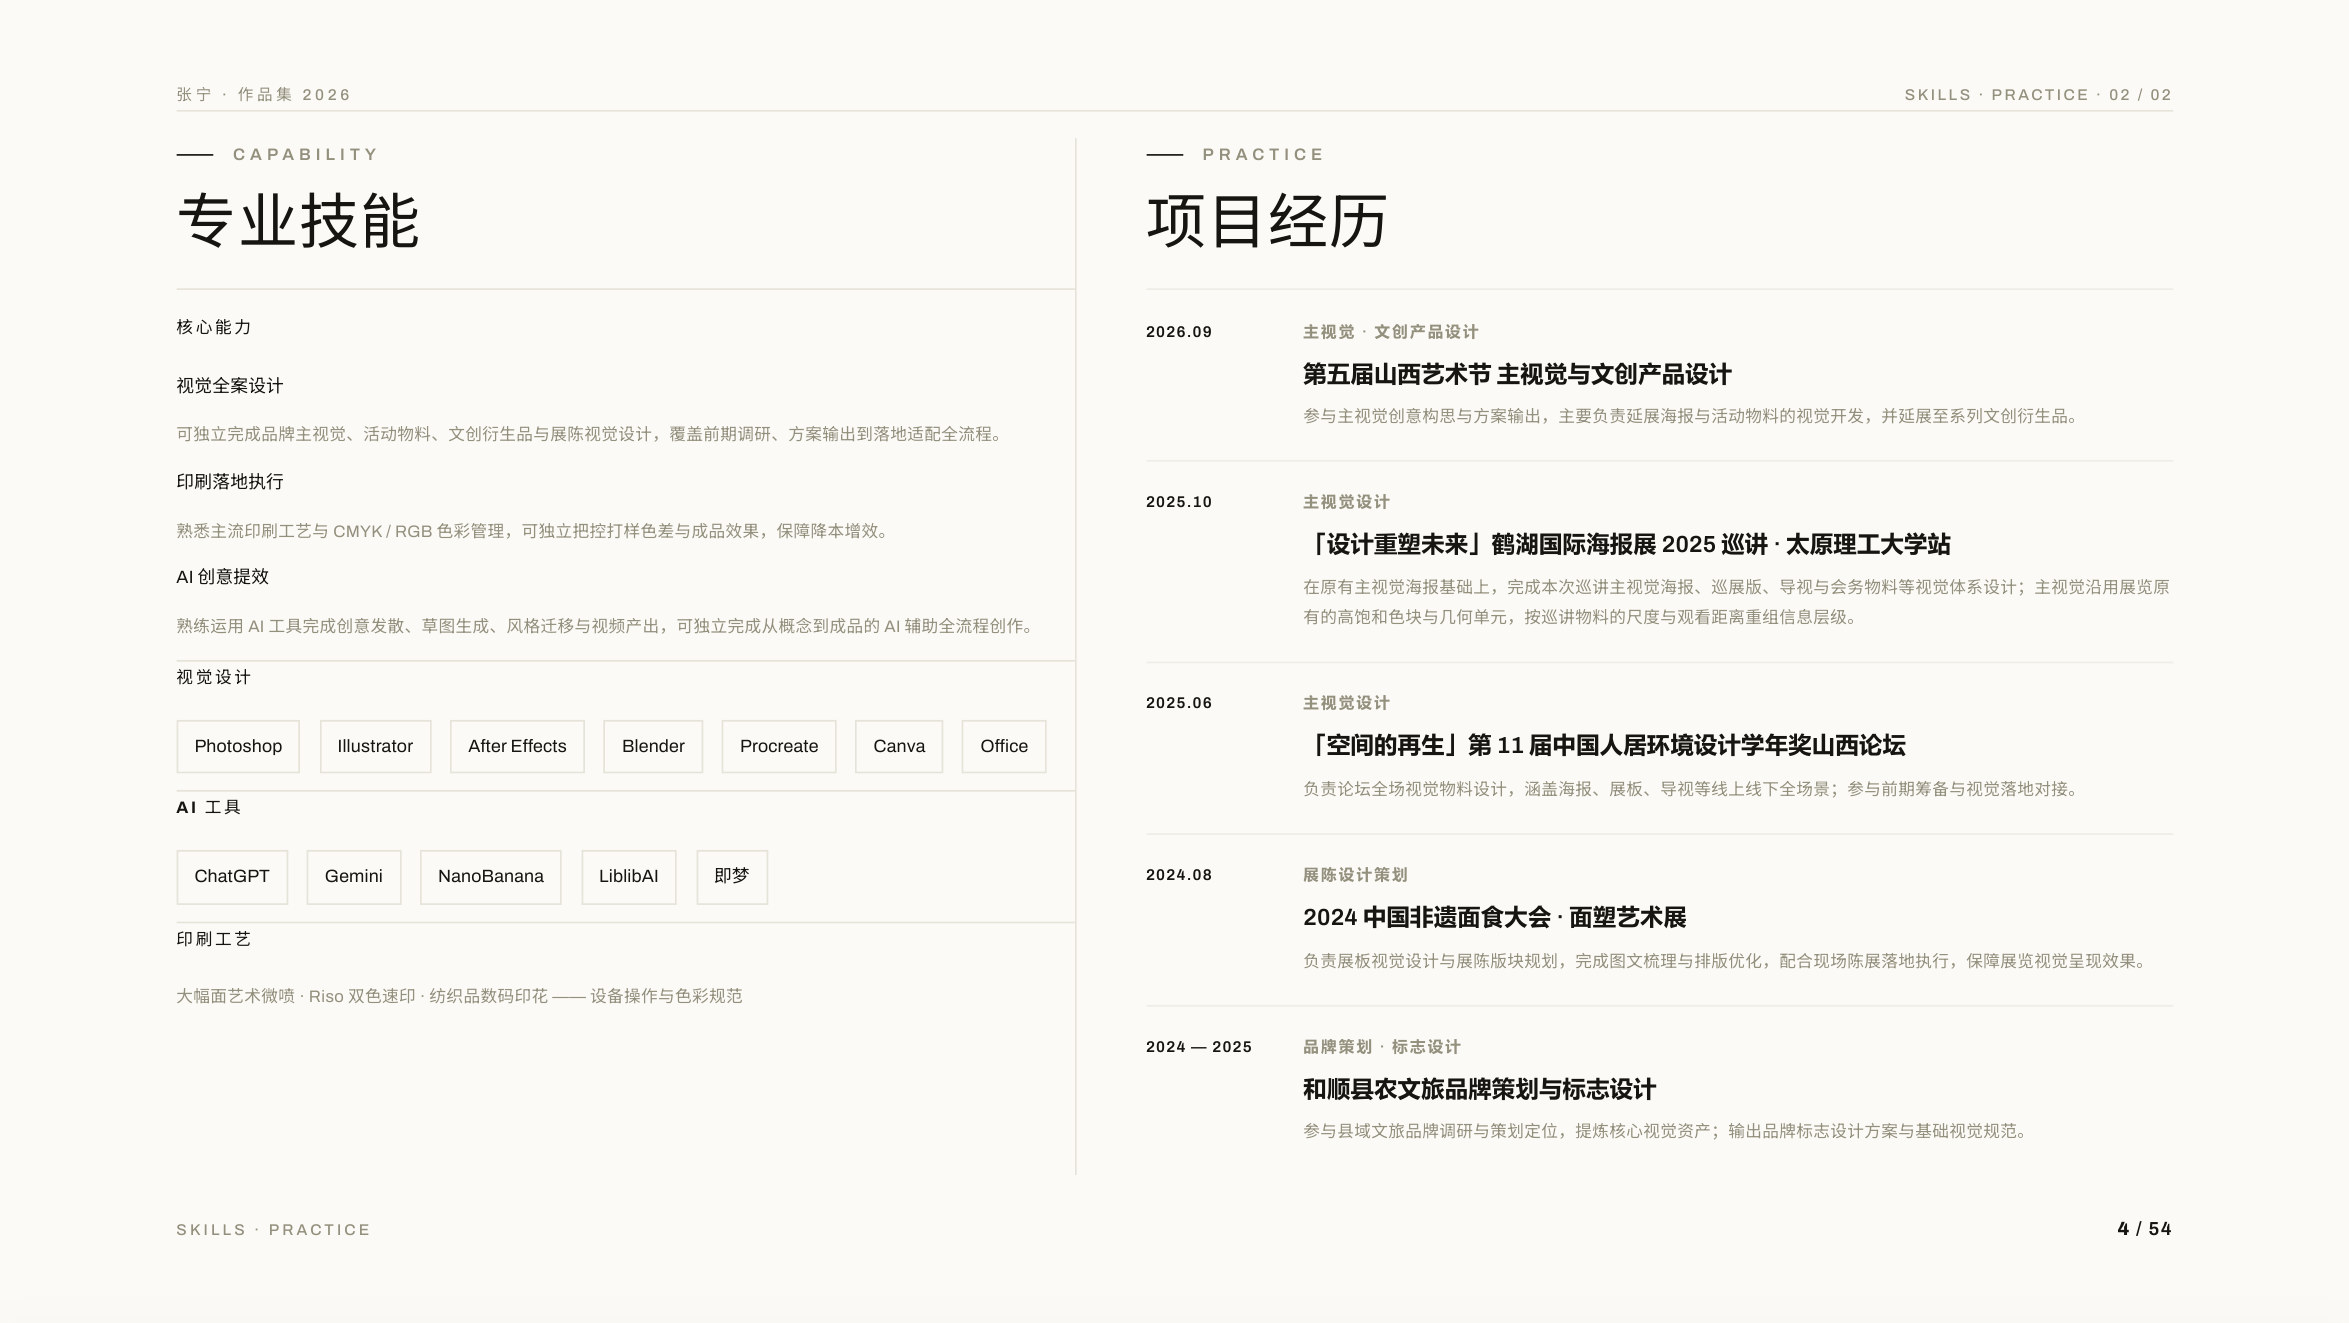Click the CAPABILITY section label

pos(306,154)
